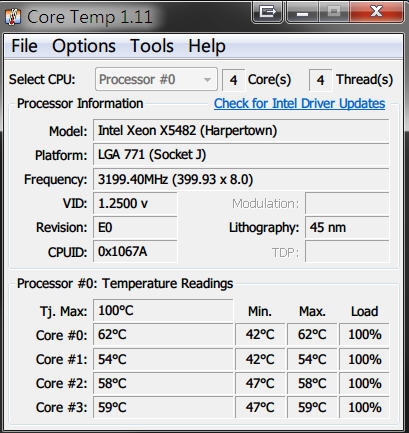
Task: Click Core #2 minimum temperature 47°C
Action: (260, 383)
